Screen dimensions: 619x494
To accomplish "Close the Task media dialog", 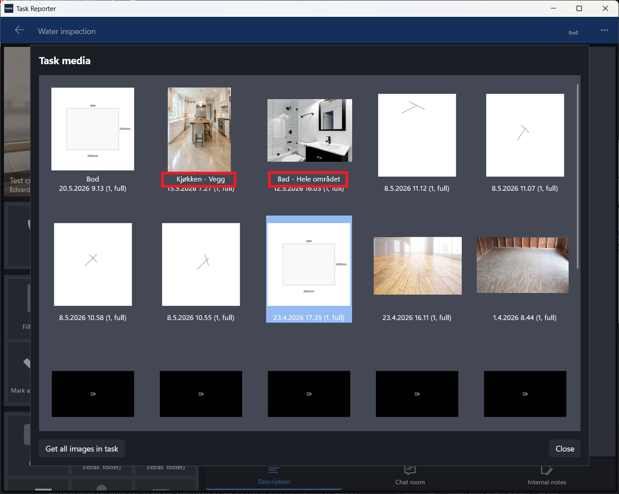I will click(565, 449).
